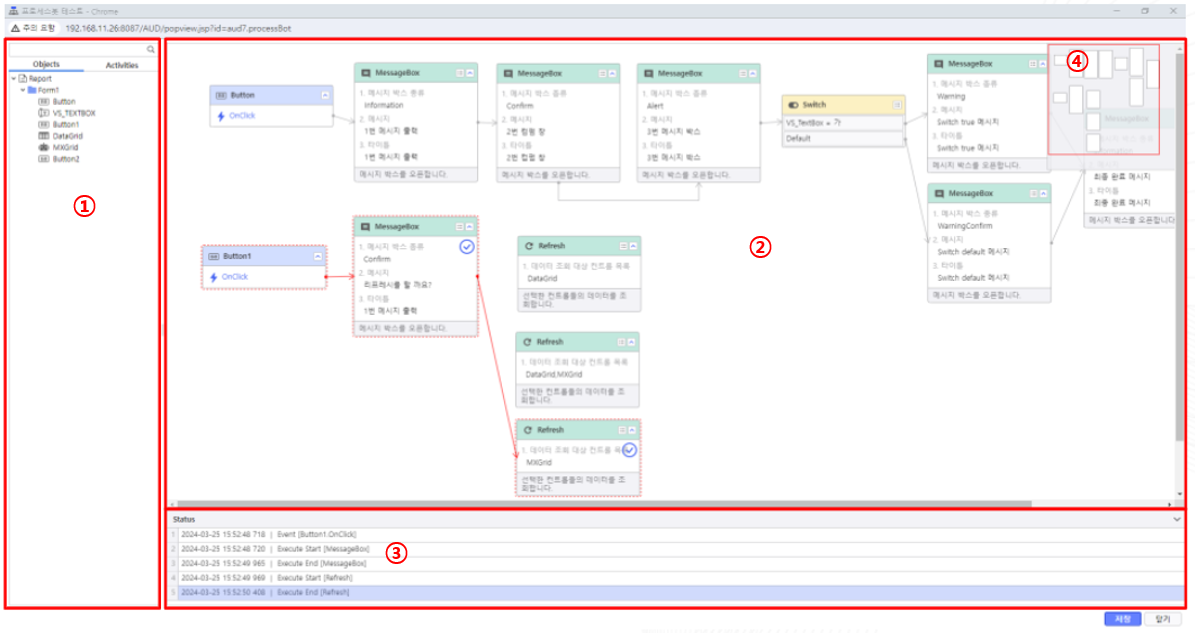Select Button1 in object tree

(66, 124)
